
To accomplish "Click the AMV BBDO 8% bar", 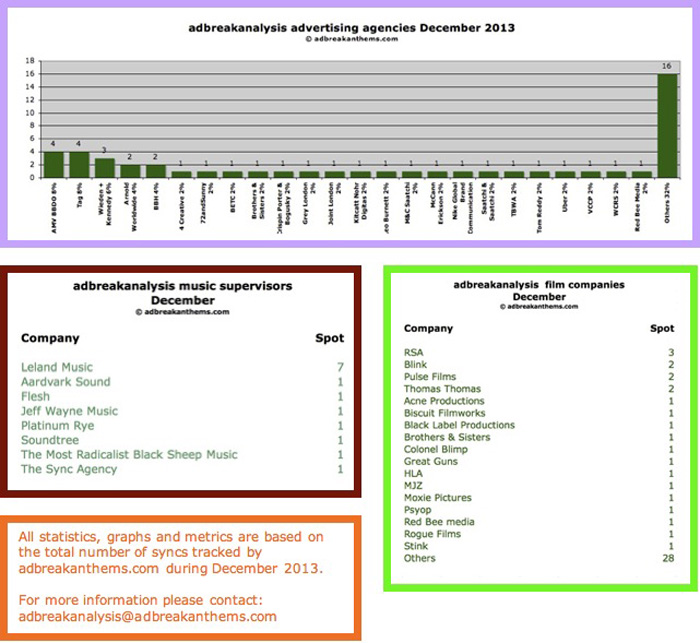I will pos(54,165).
